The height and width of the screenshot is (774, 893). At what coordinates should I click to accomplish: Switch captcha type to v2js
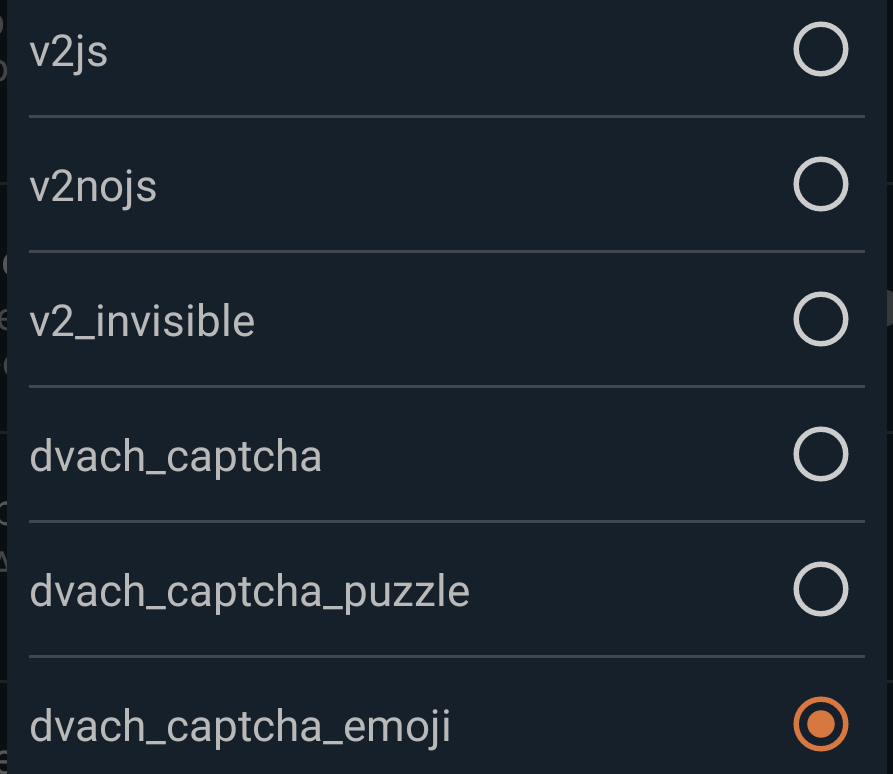820,50
